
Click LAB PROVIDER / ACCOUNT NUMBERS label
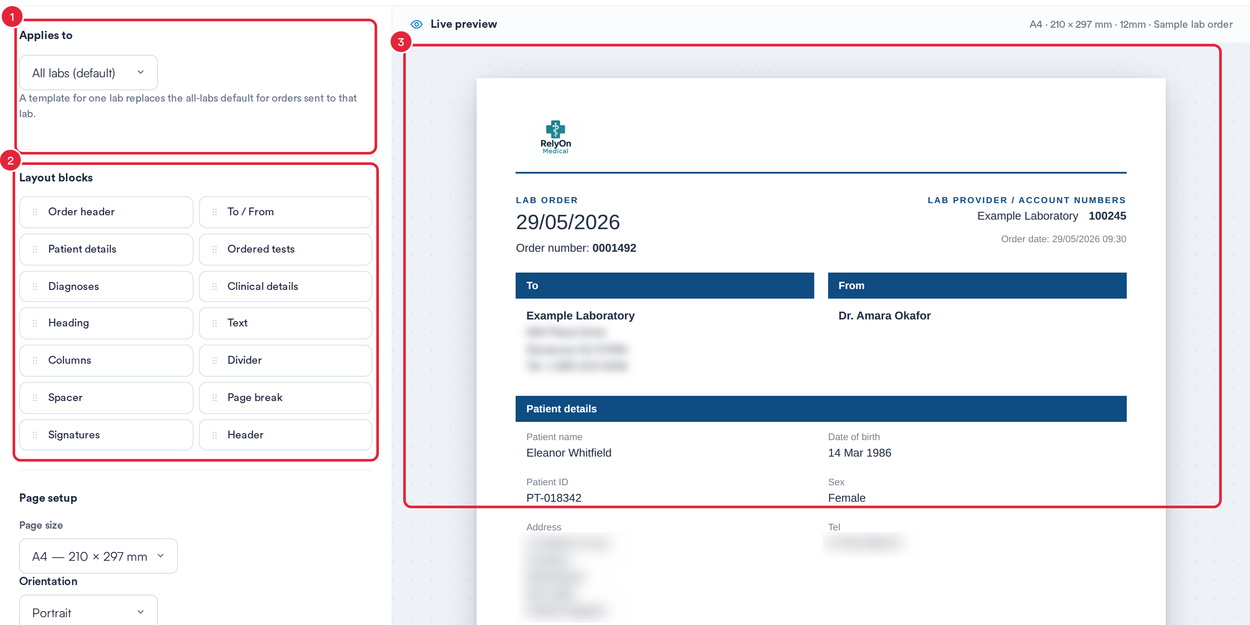click(1027, 200)
